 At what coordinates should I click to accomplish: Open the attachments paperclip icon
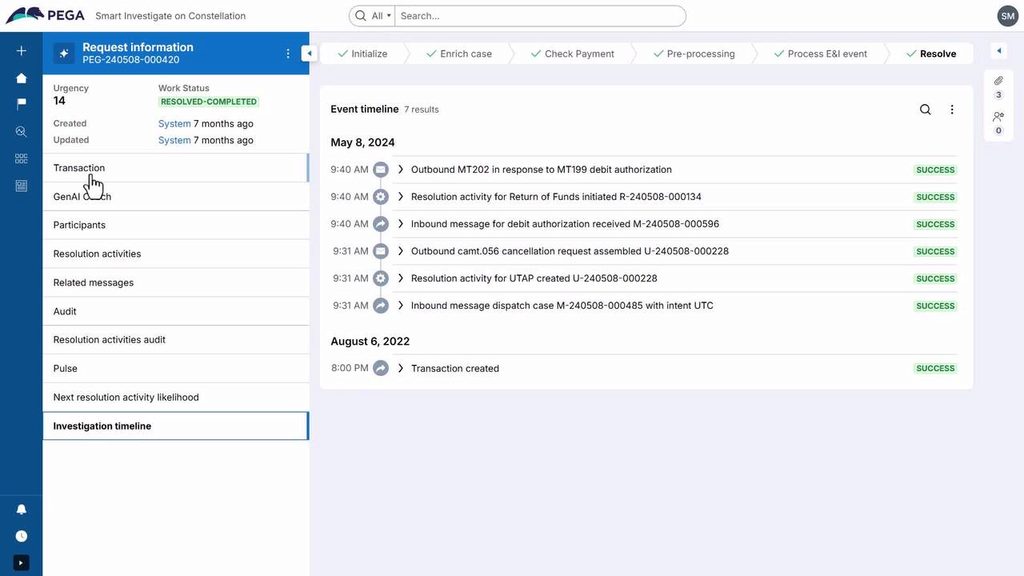tap(998, 81)
